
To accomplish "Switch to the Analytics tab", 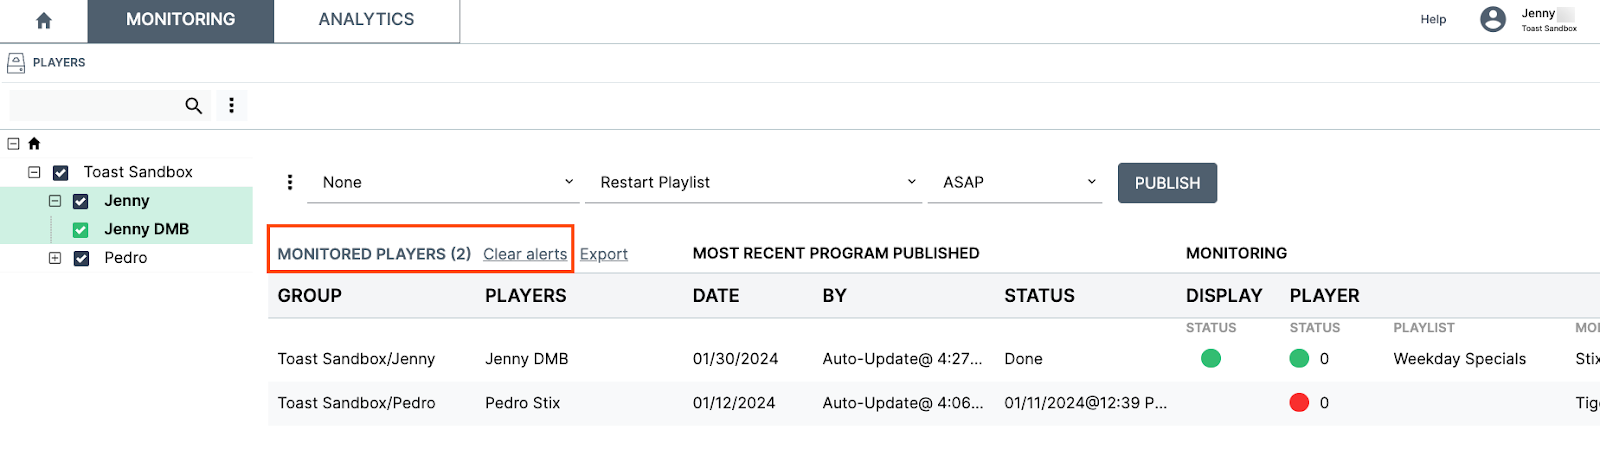I will click(x=366, y=20).
